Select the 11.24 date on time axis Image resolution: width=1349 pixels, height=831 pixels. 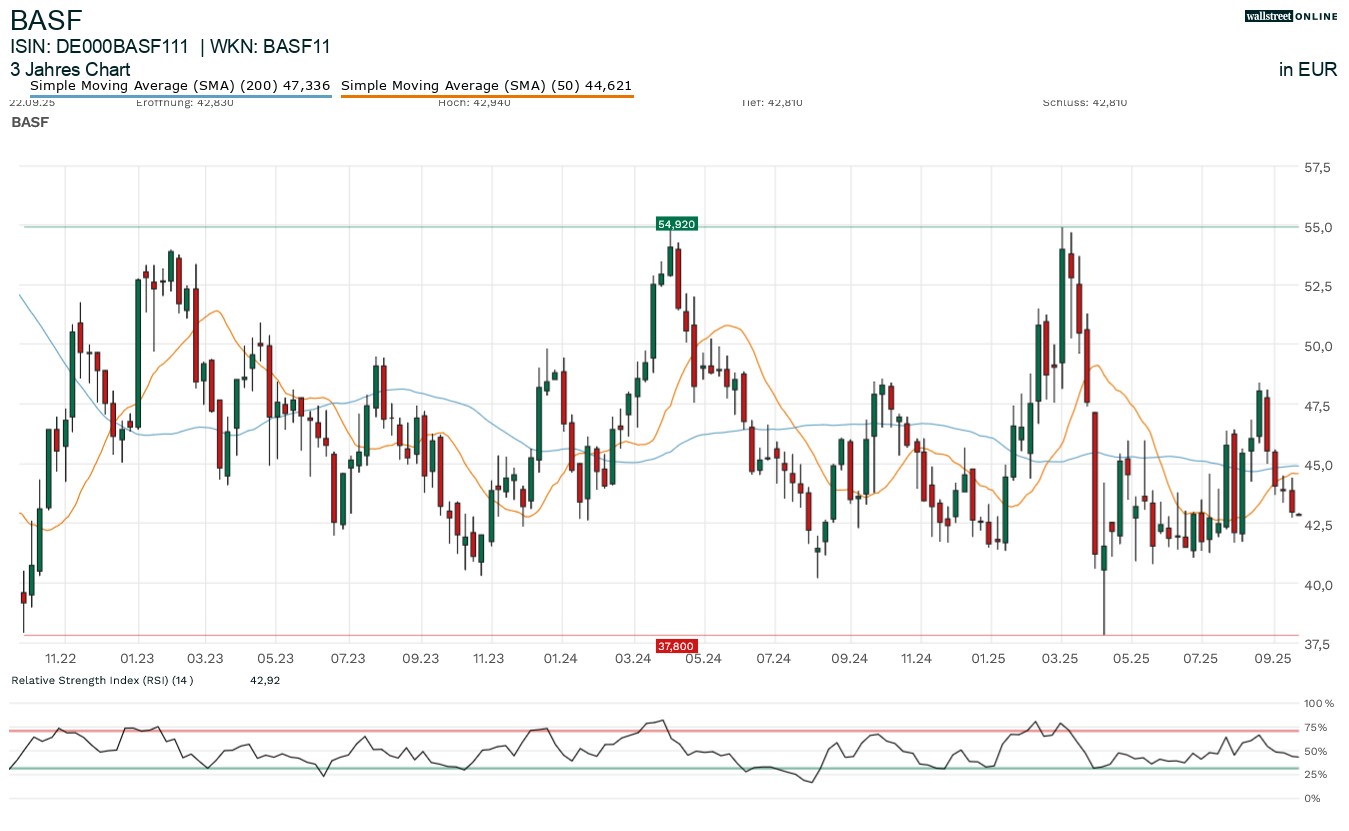[x=916, y=658]
